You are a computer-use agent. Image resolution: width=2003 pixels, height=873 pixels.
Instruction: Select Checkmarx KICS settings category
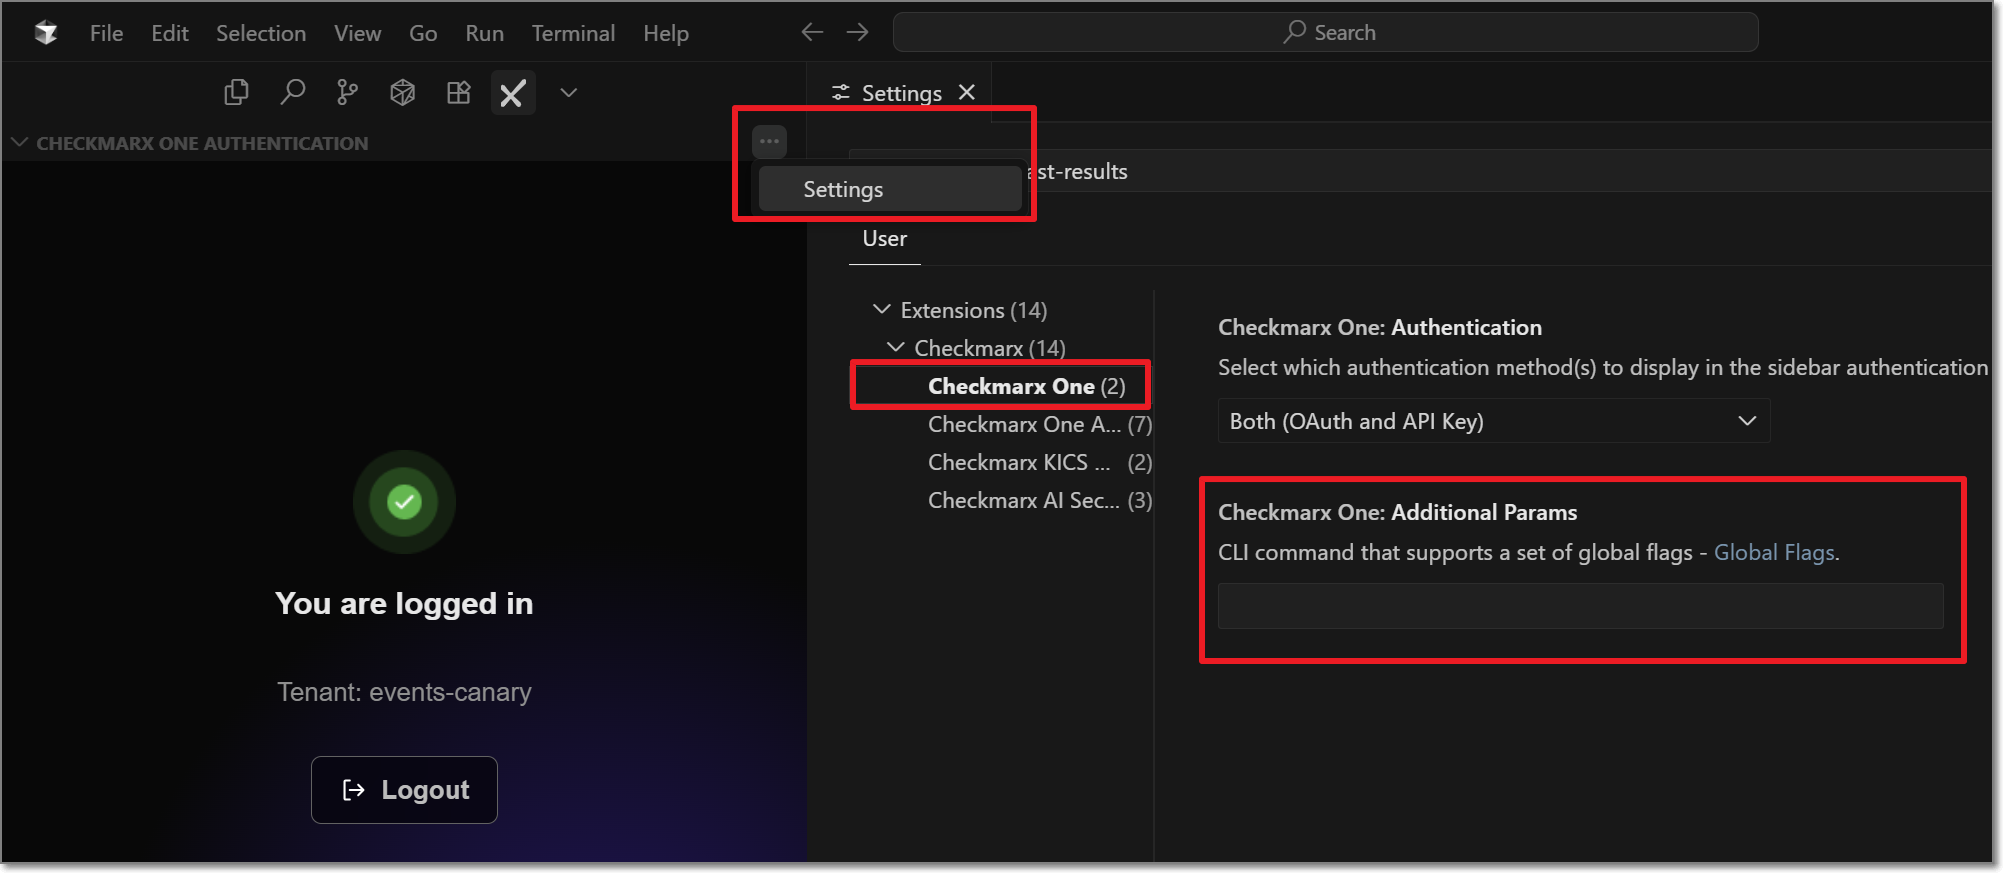[1018, 462]
